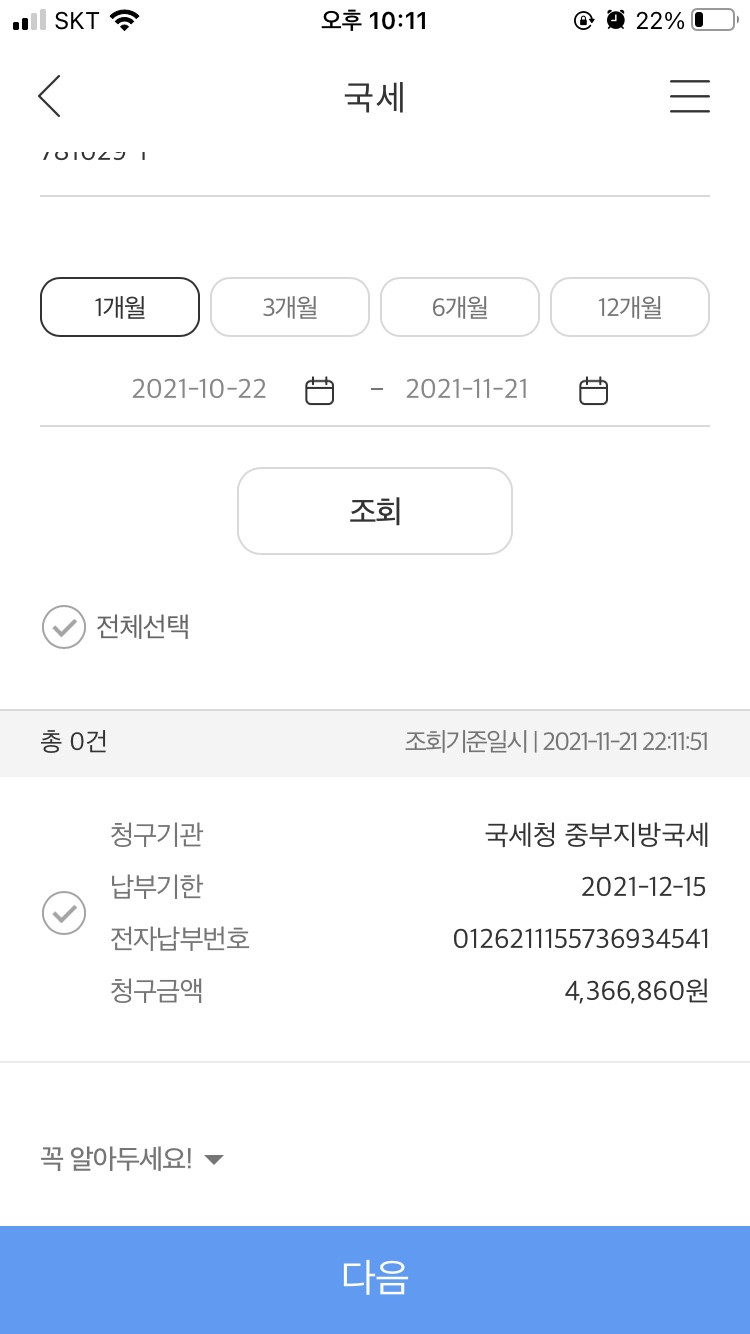Select the 12개월 period tab
This screenshot has height=1334, width=750.
coord(630,307)
